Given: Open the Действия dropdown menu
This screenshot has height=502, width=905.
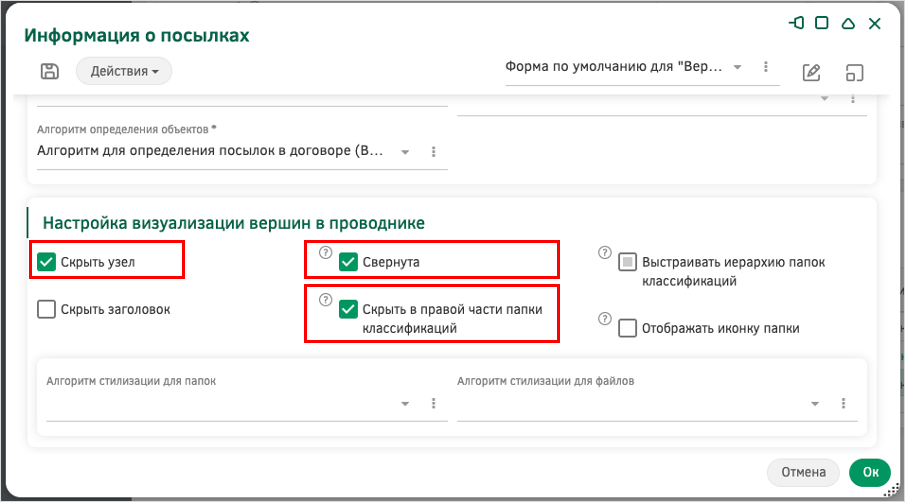Looking at the screenshot, I should [x=124, y=71].
